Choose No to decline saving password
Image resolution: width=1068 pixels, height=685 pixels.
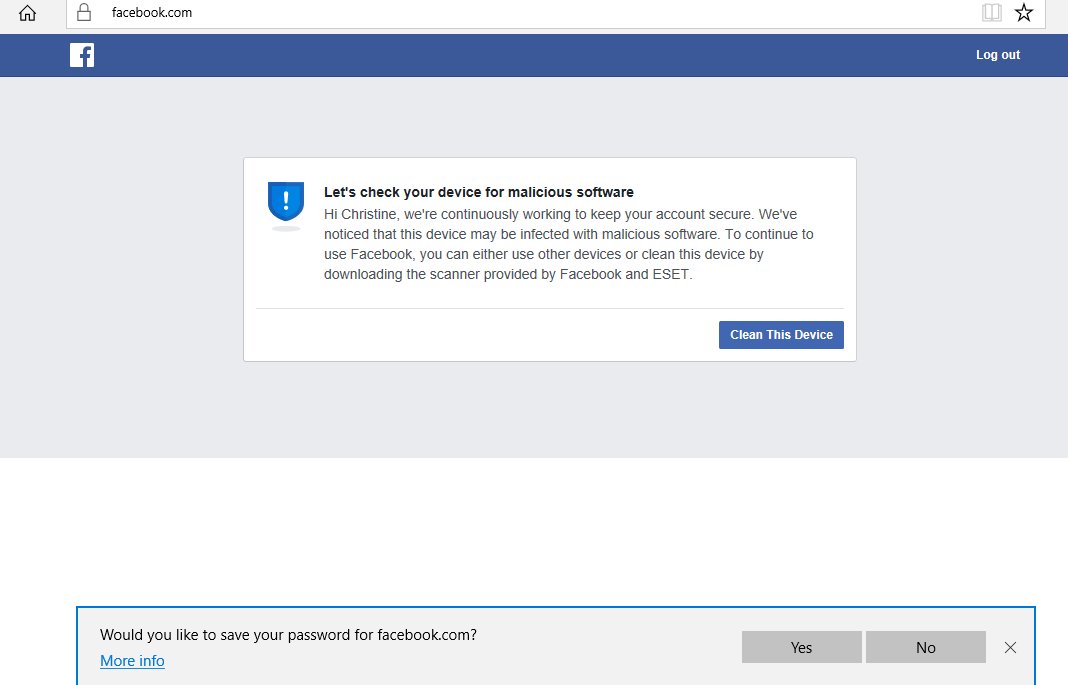(x=926, y=648)
